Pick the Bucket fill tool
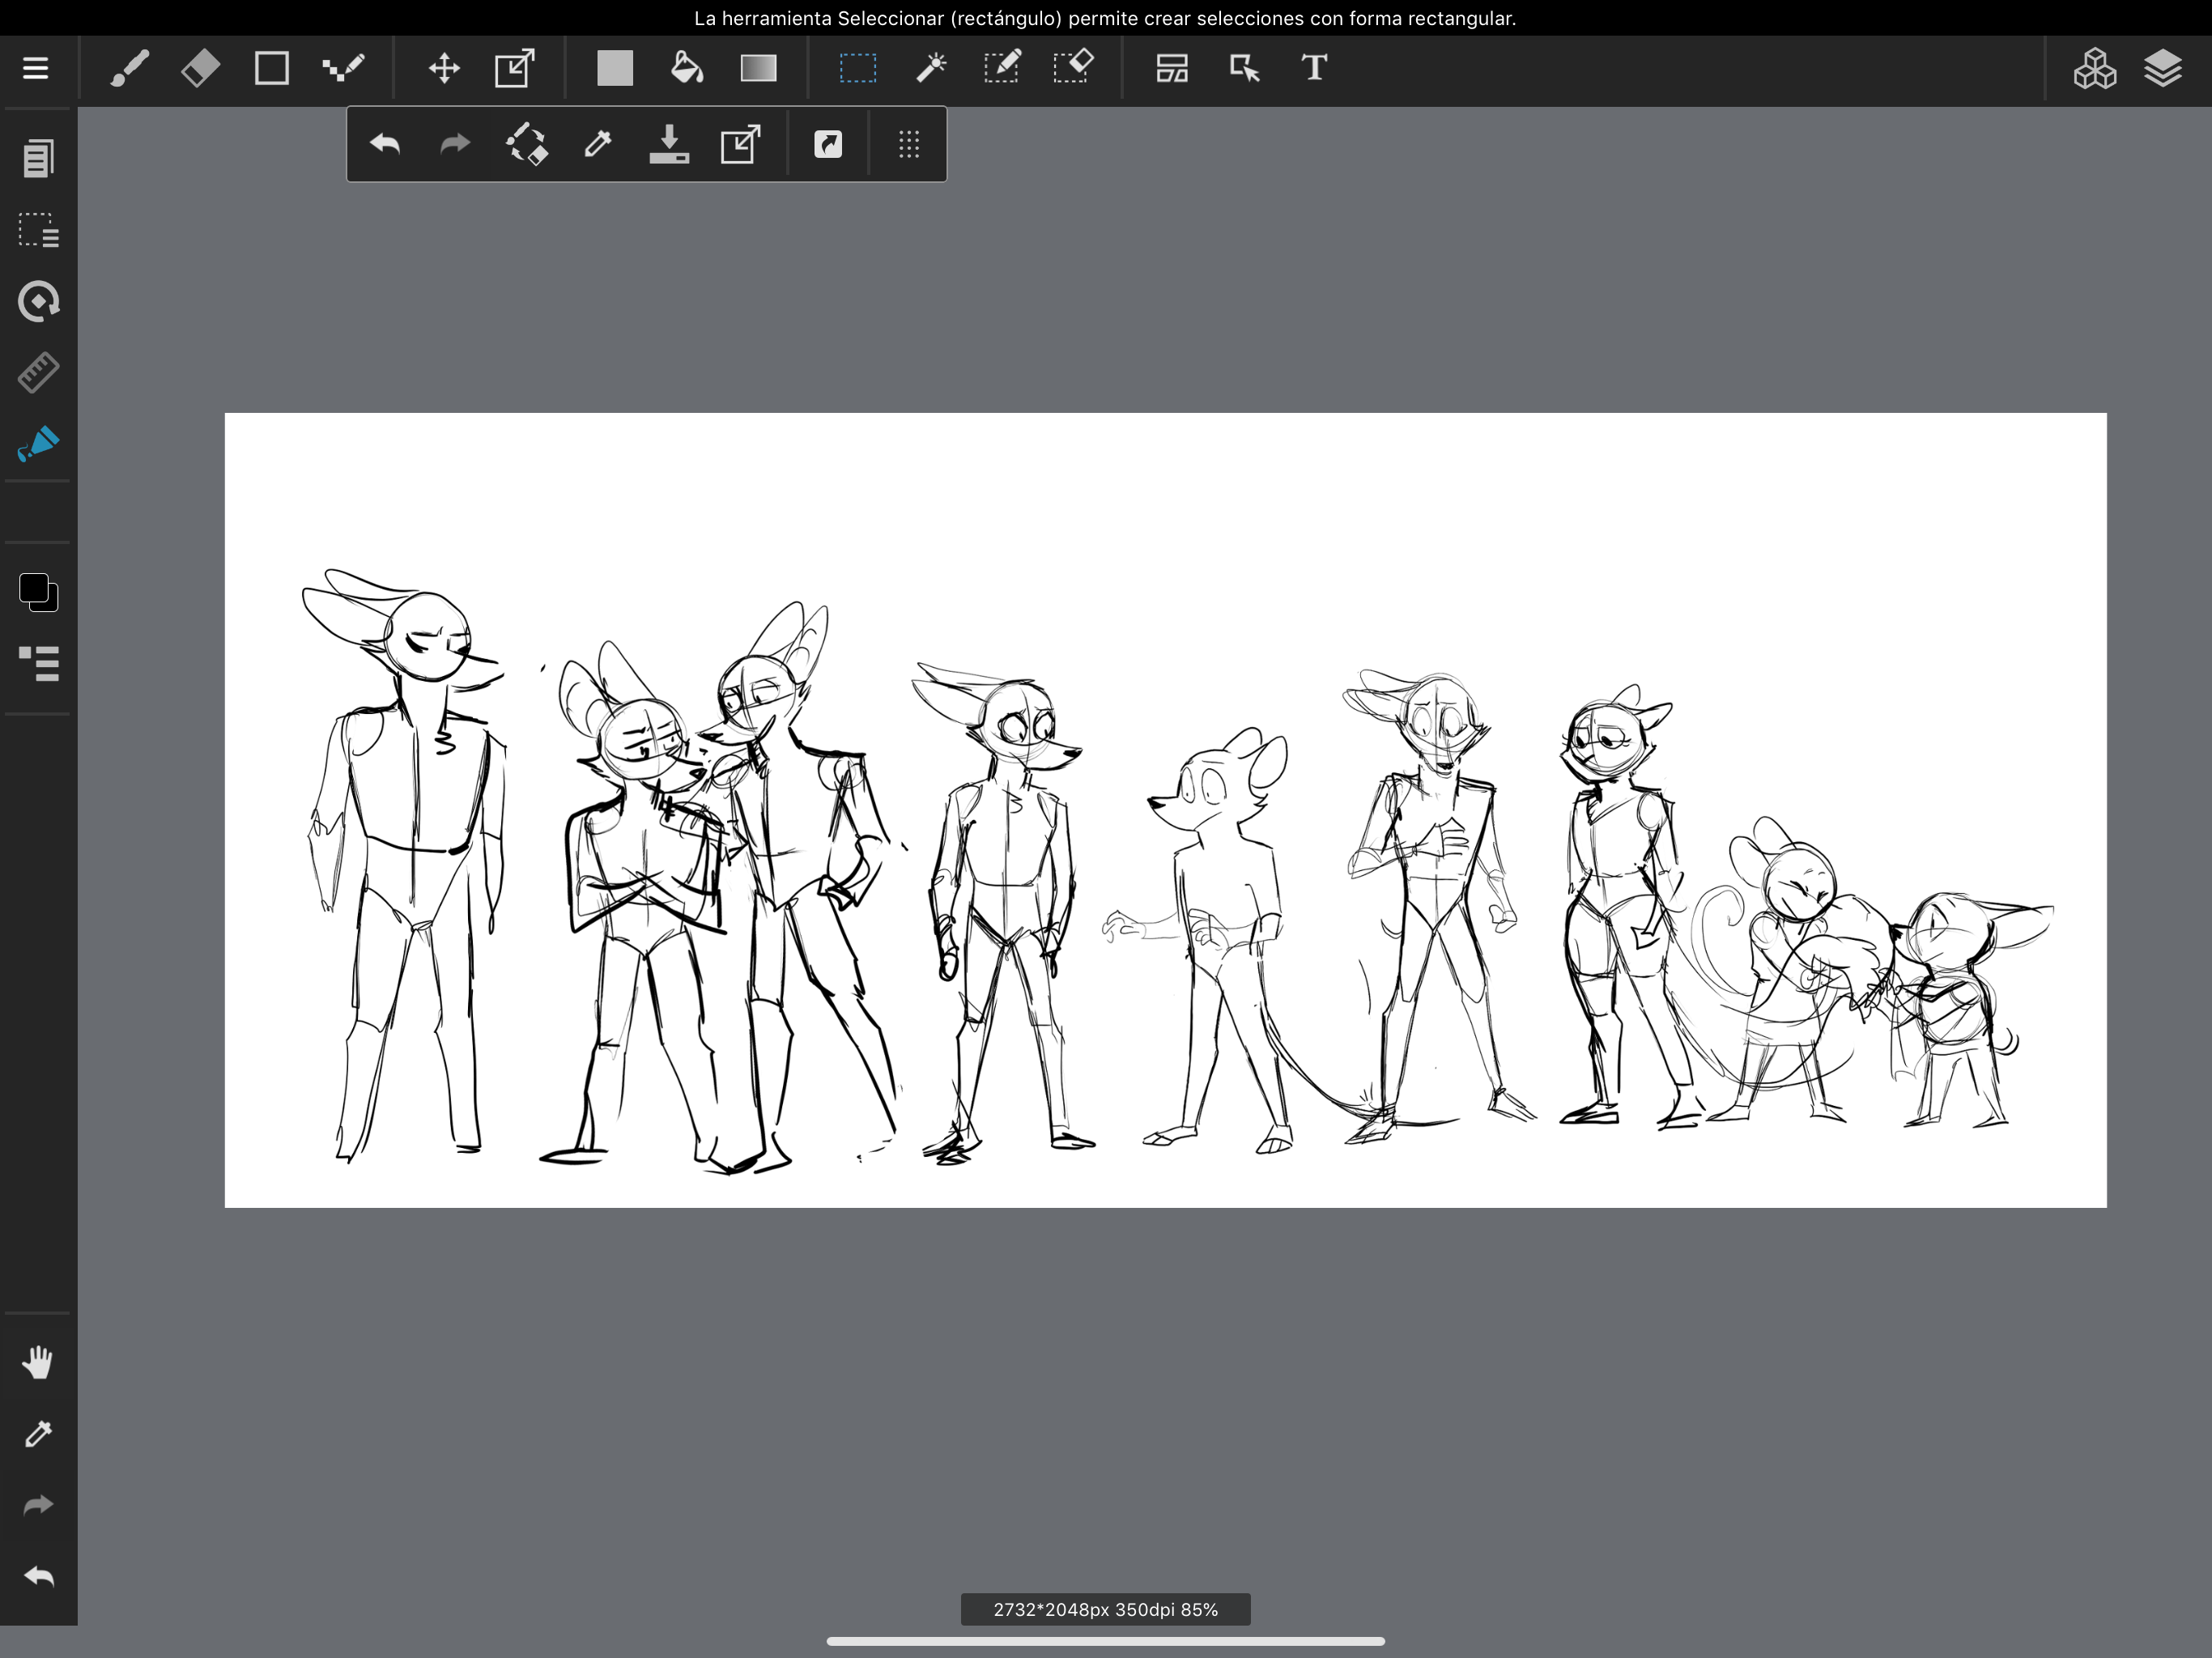The image size is (2212, 1658). pos(686,68)
